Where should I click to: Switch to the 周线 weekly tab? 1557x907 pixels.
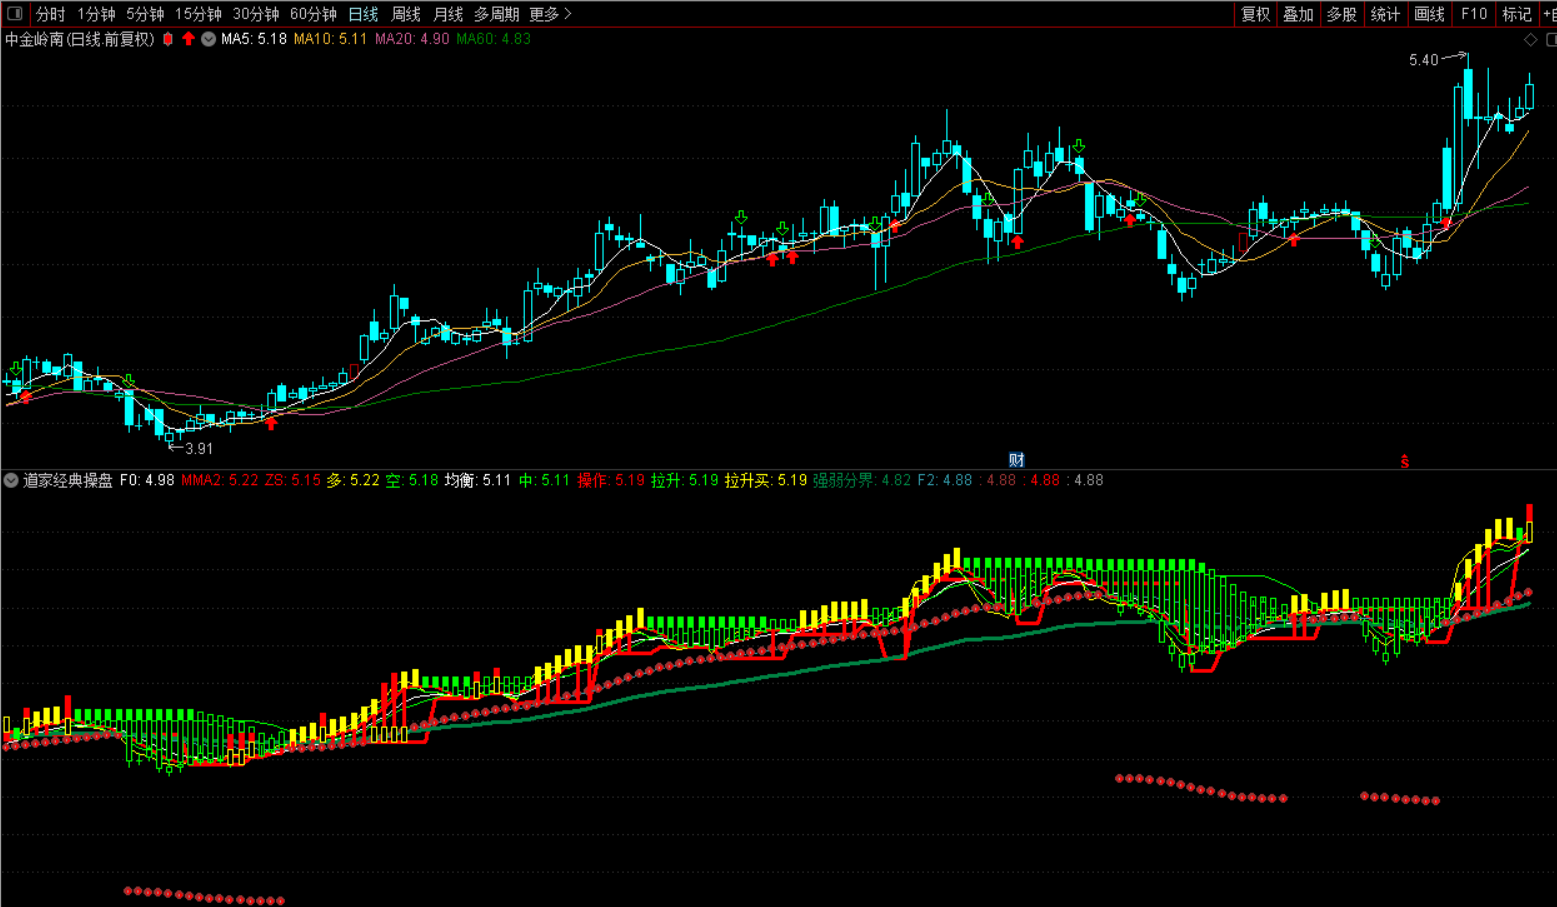(406, 14)
